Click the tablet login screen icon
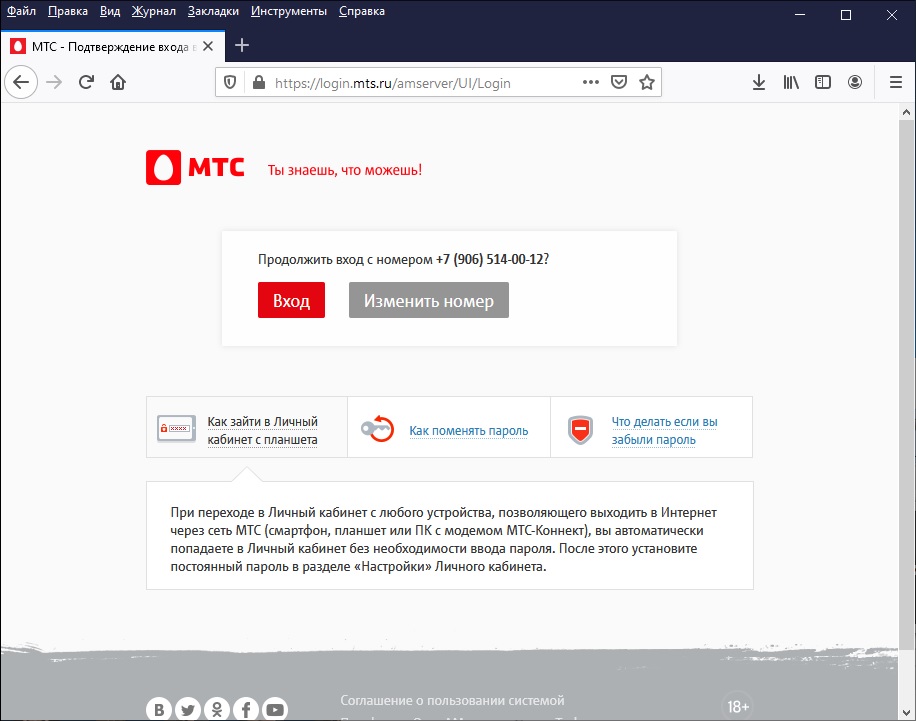The width and height of the screenshot is (916, 721). click(176, 429)
